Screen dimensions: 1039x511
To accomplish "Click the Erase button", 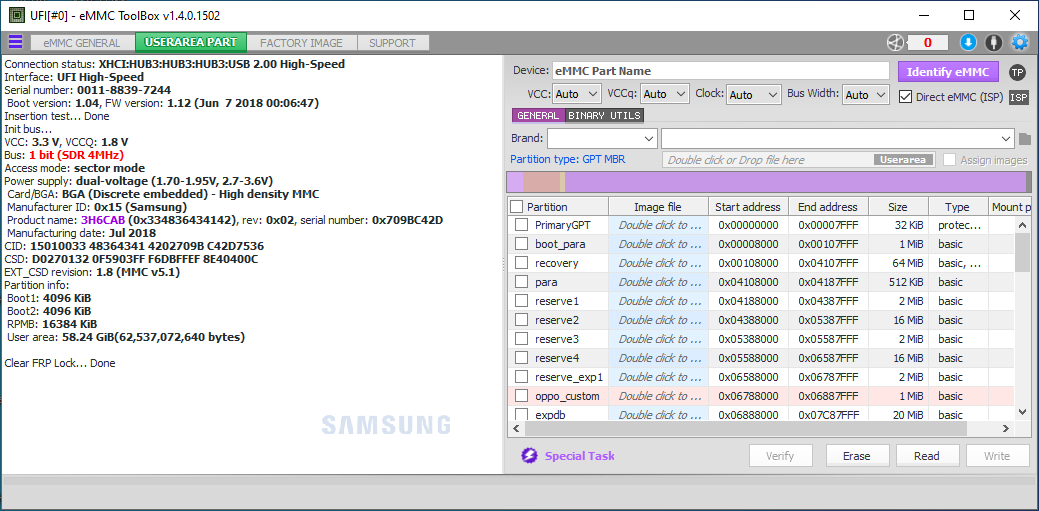I will [856, 456].
